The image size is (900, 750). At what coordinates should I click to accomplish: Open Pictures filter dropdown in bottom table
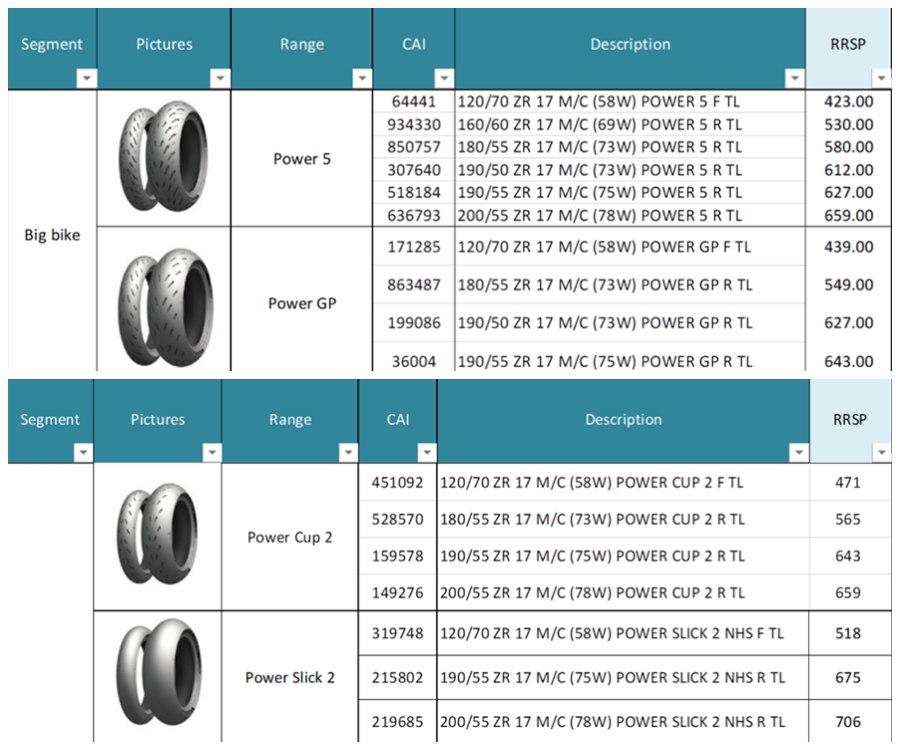point(212,453)
